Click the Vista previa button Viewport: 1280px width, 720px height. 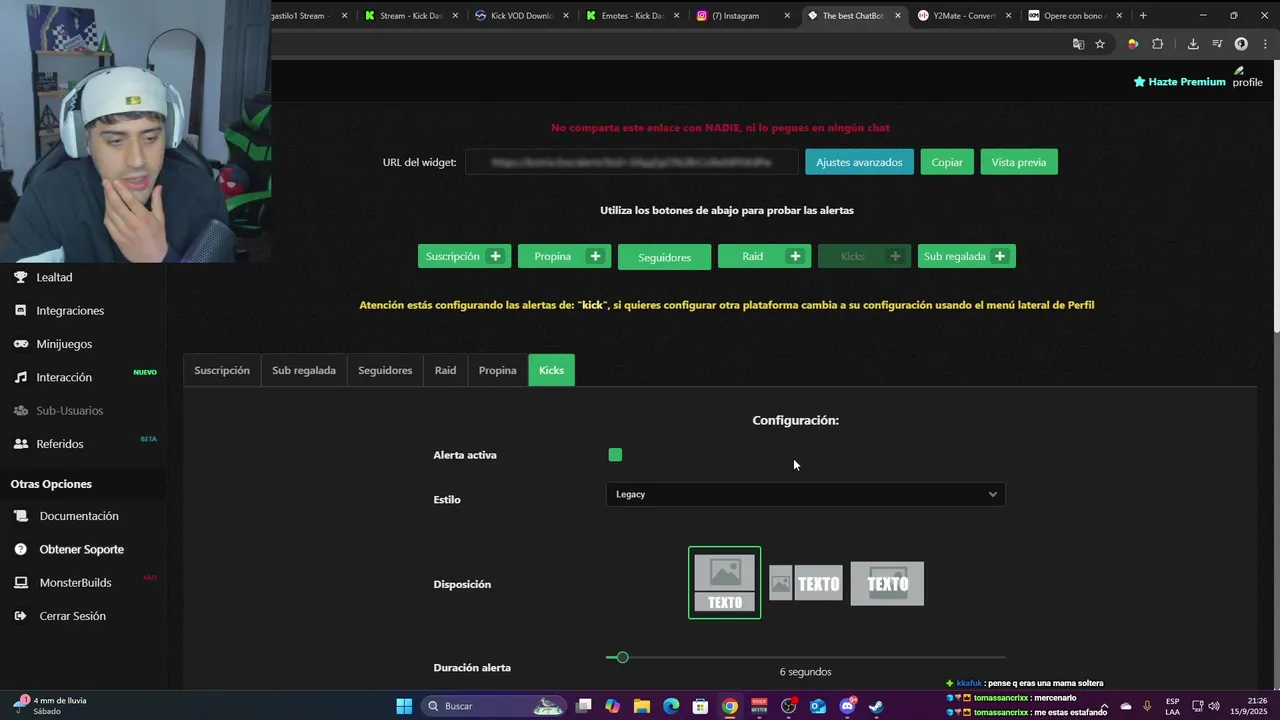coord(1019,162)
